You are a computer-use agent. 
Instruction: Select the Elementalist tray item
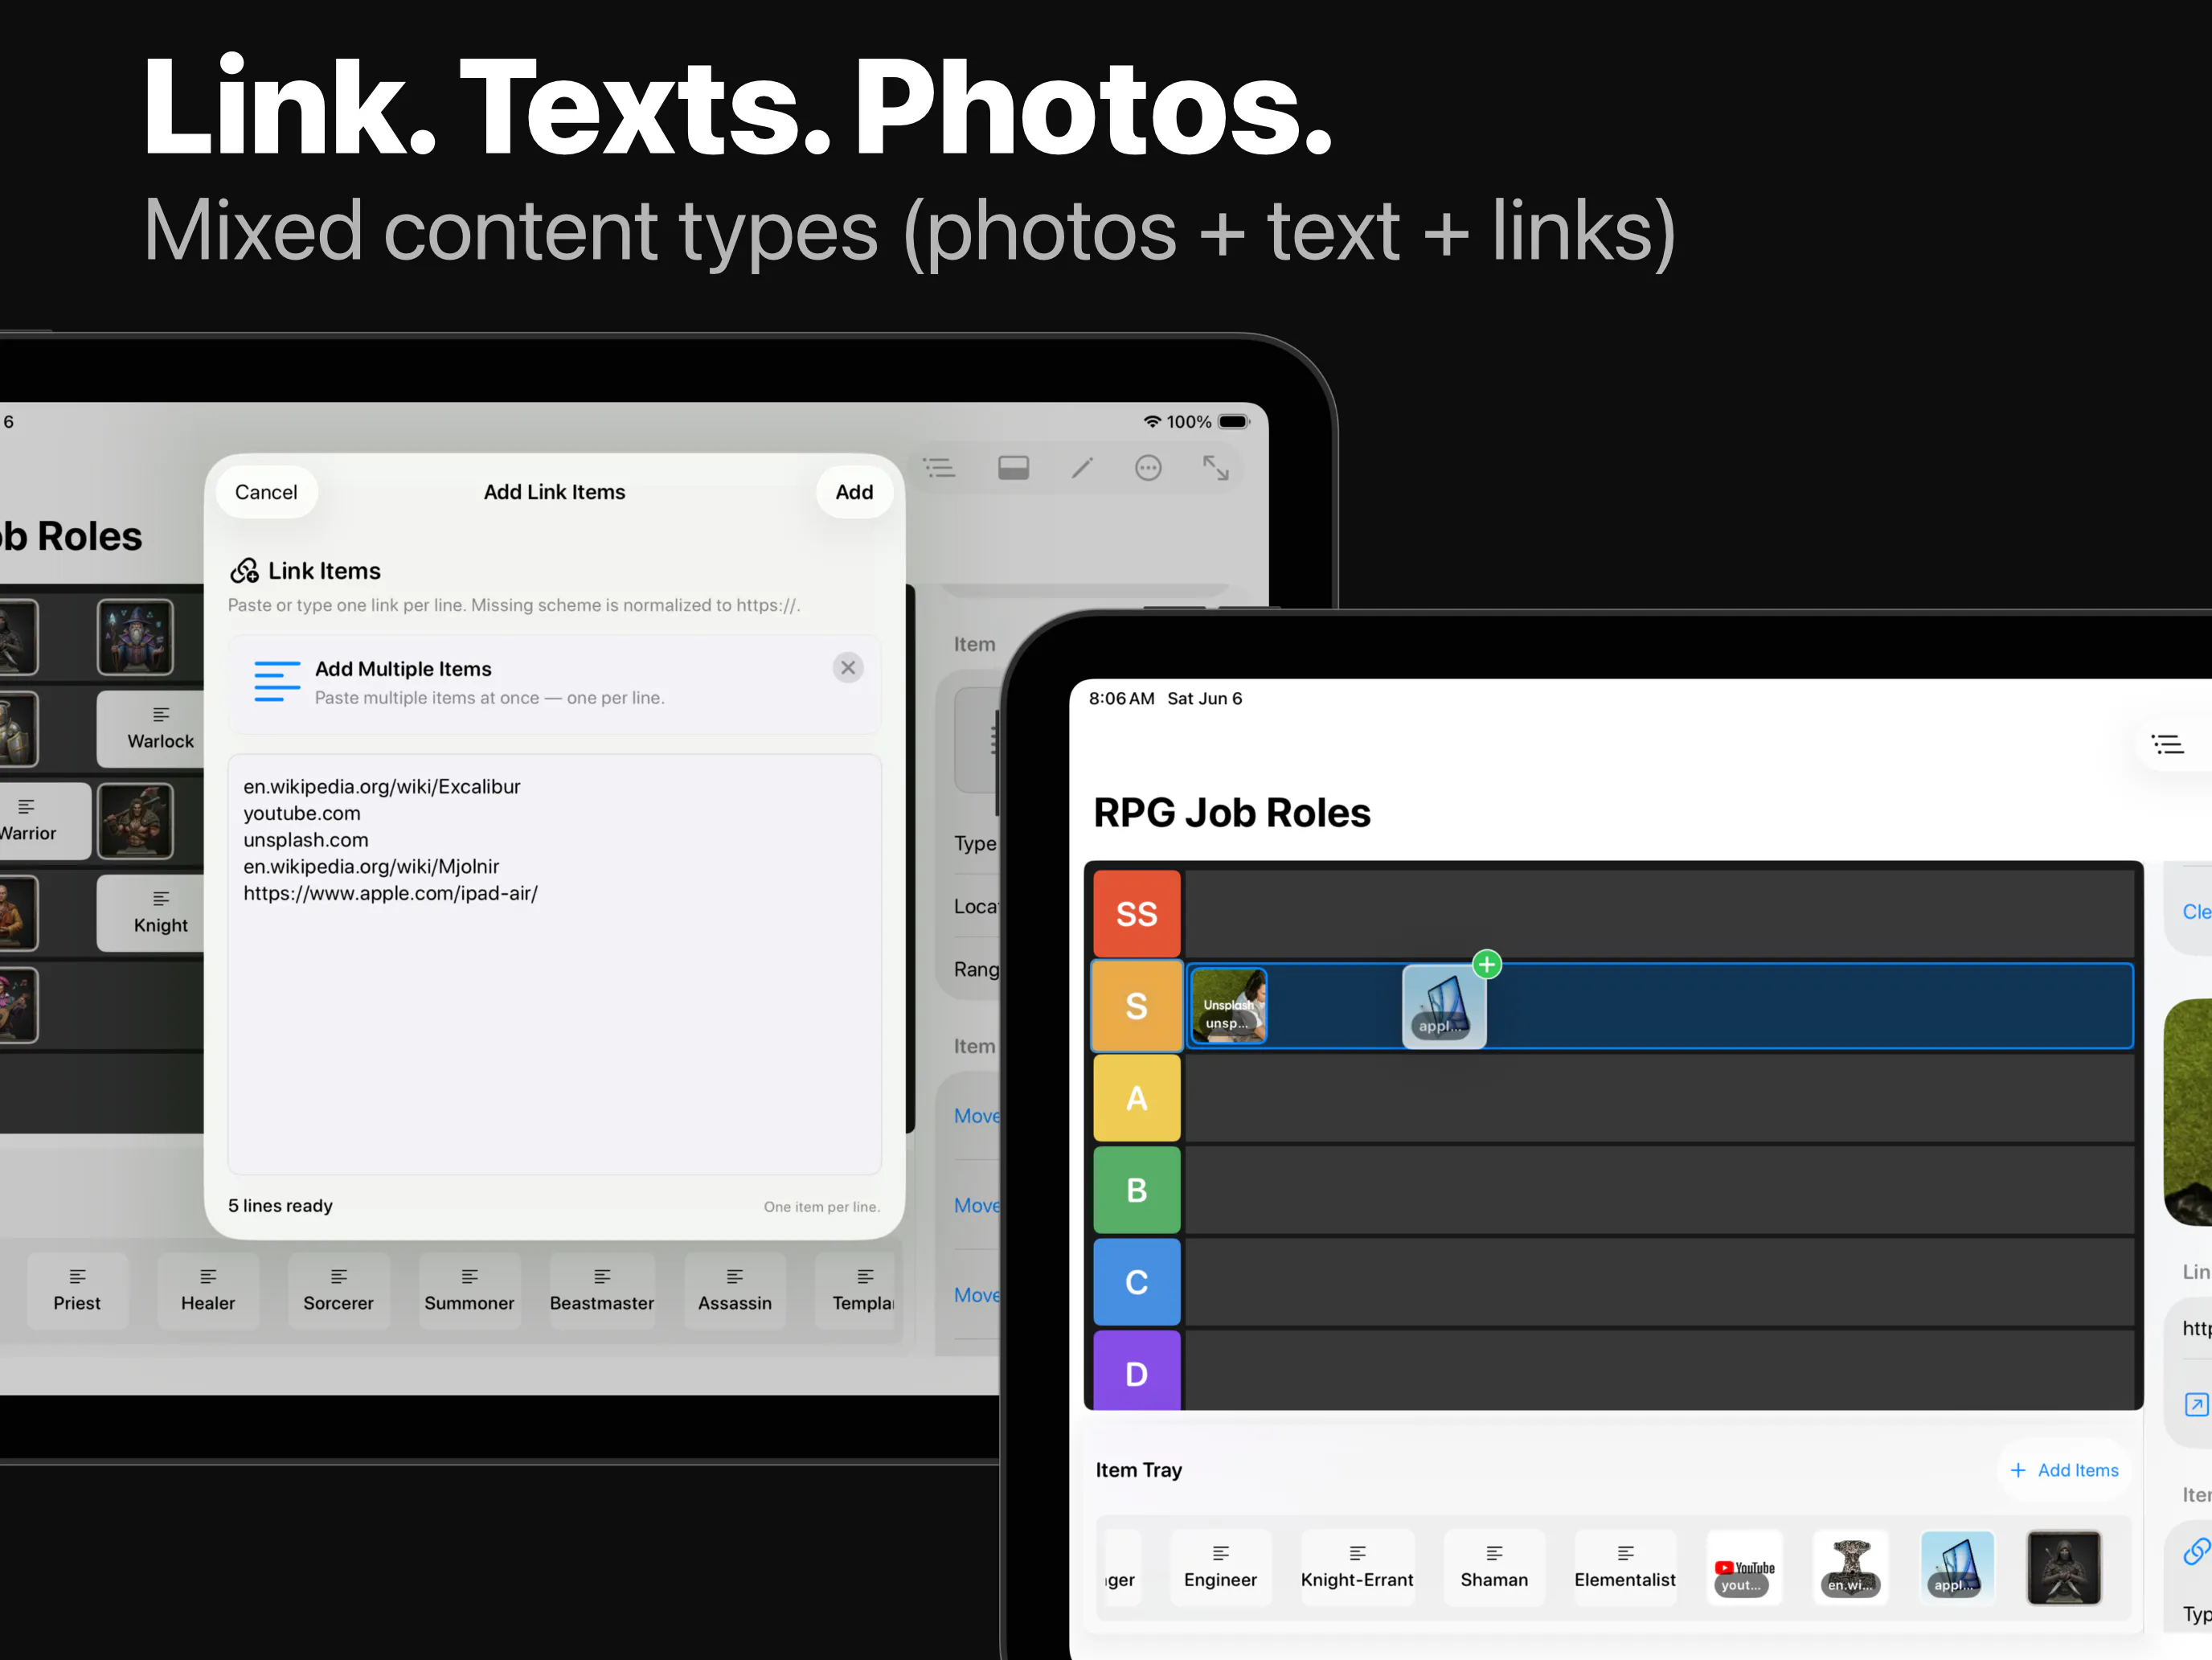tap(1625, 1567)
